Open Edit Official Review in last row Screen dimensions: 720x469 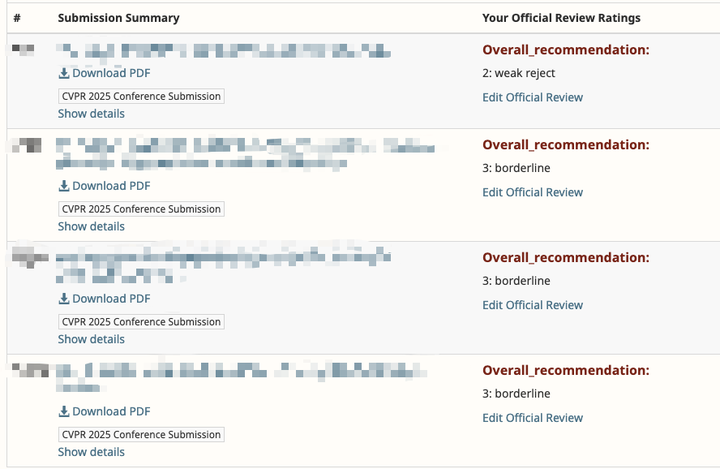532,419
